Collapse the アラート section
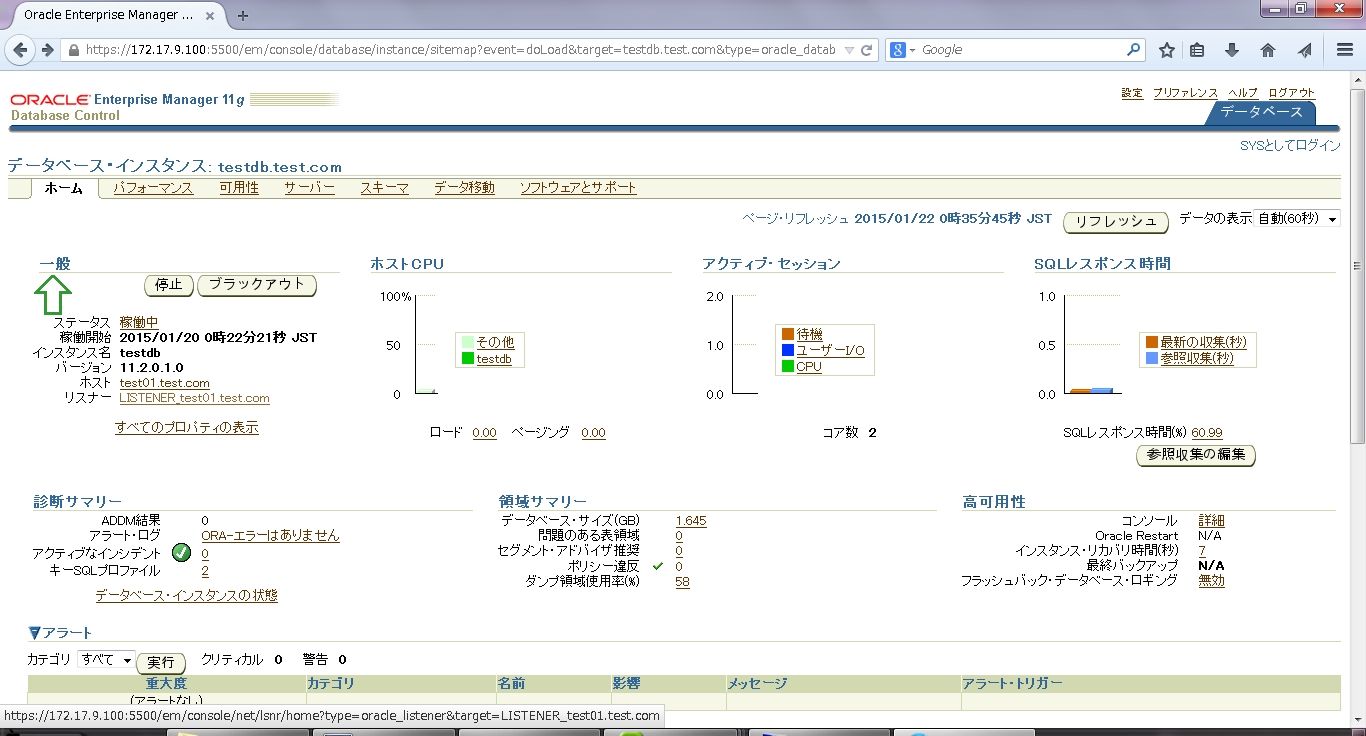The width and height of the screenshot is (1366, 736). coord(35,633)
